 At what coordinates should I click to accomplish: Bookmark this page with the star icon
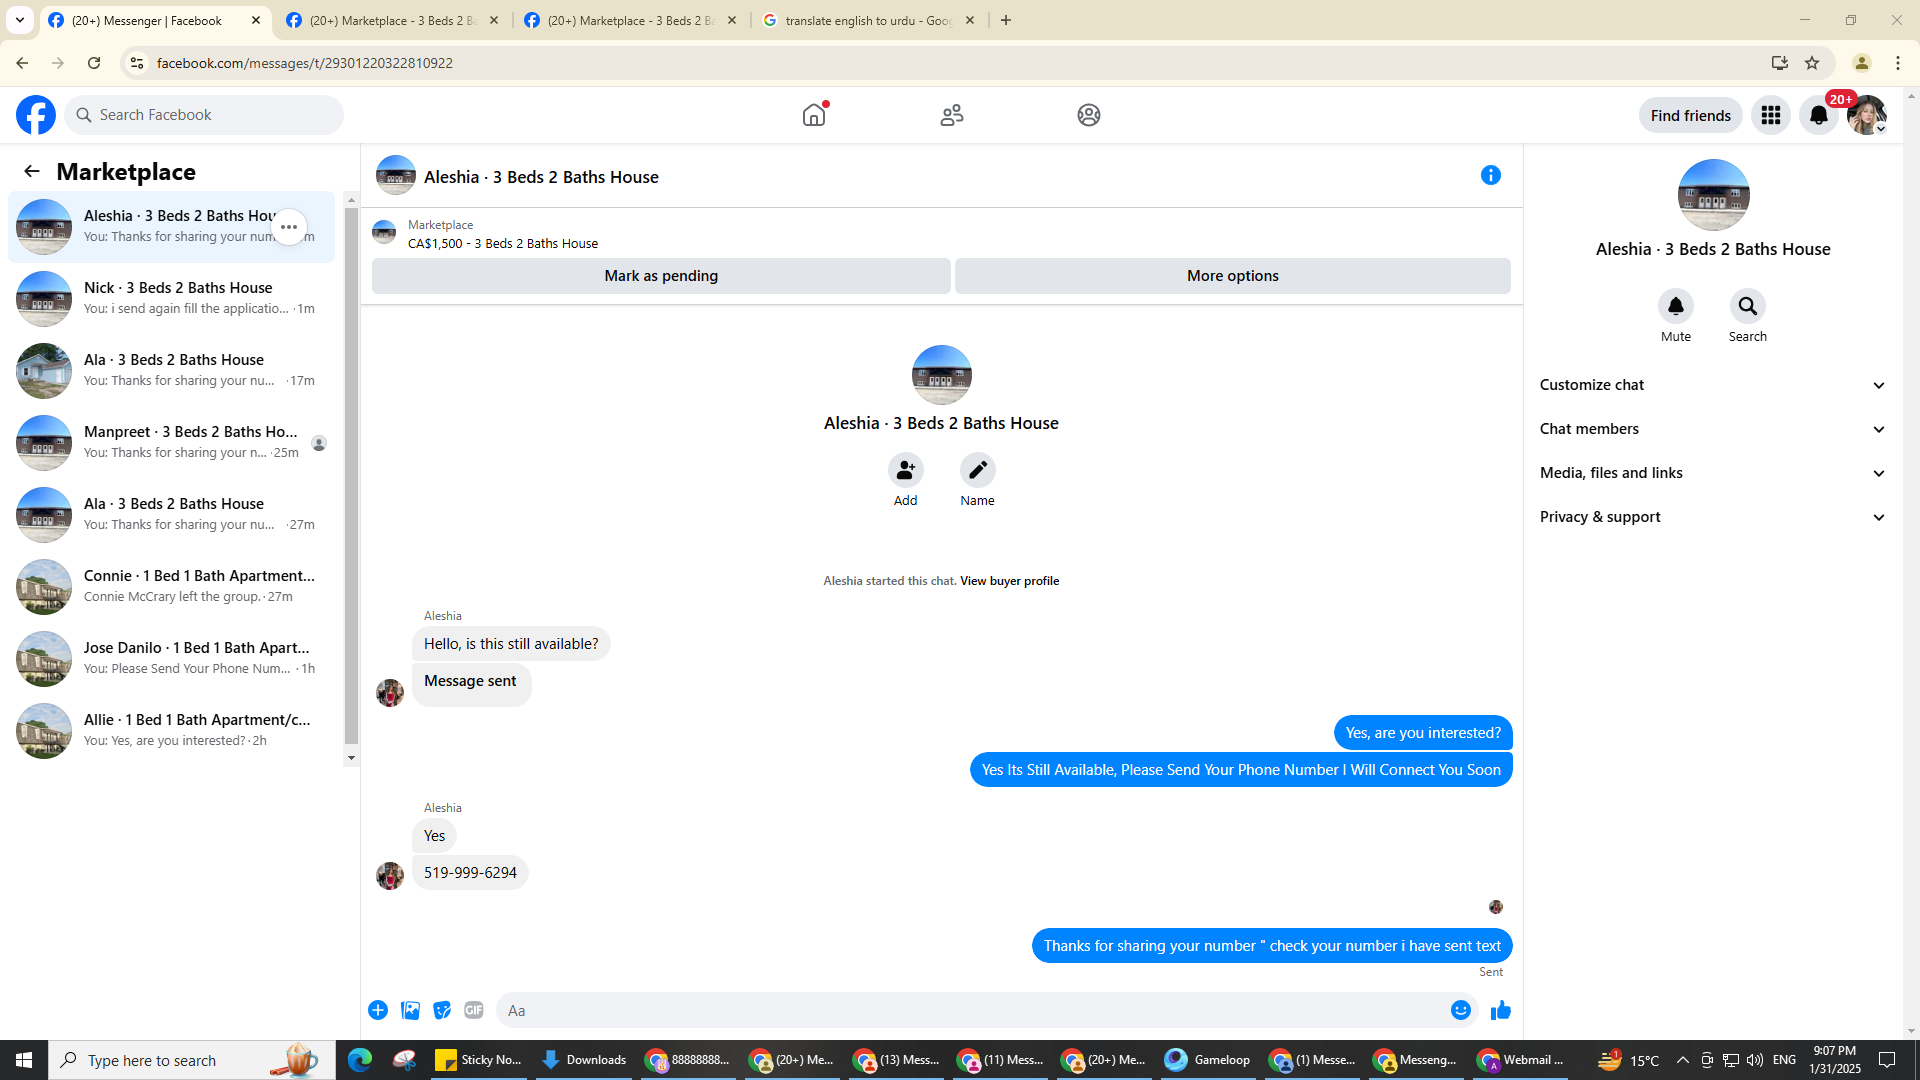pyautogui.click(x=1812, y=63)
